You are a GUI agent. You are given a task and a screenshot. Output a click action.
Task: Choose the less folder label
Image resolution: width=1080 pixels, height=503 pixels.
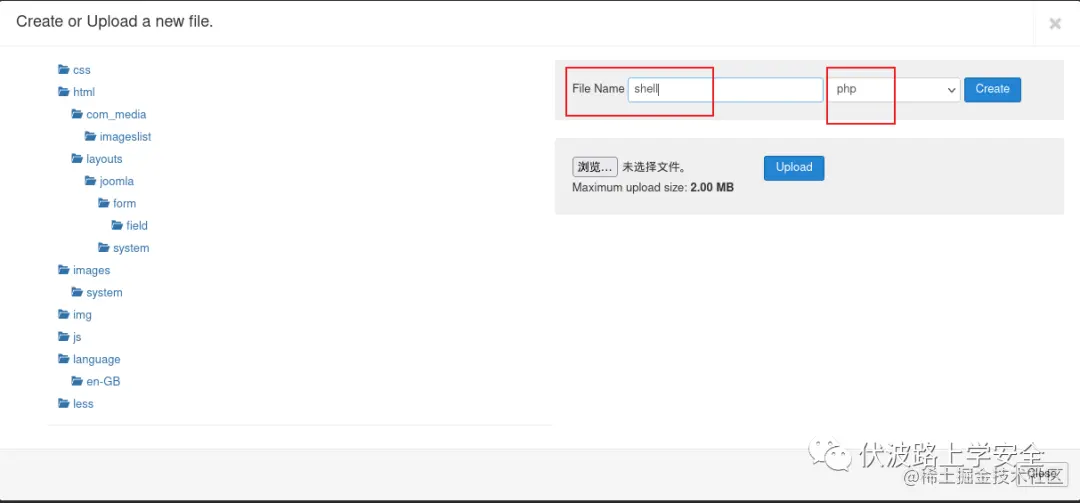[83, 404]
